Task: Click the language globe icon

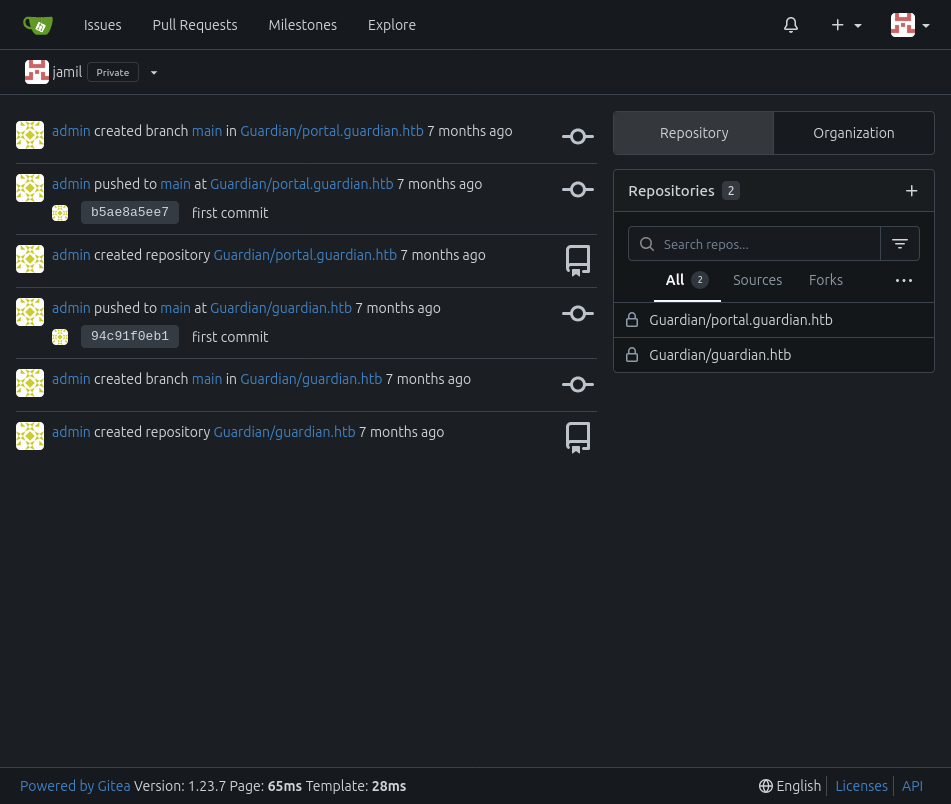Action: [766, 786]
